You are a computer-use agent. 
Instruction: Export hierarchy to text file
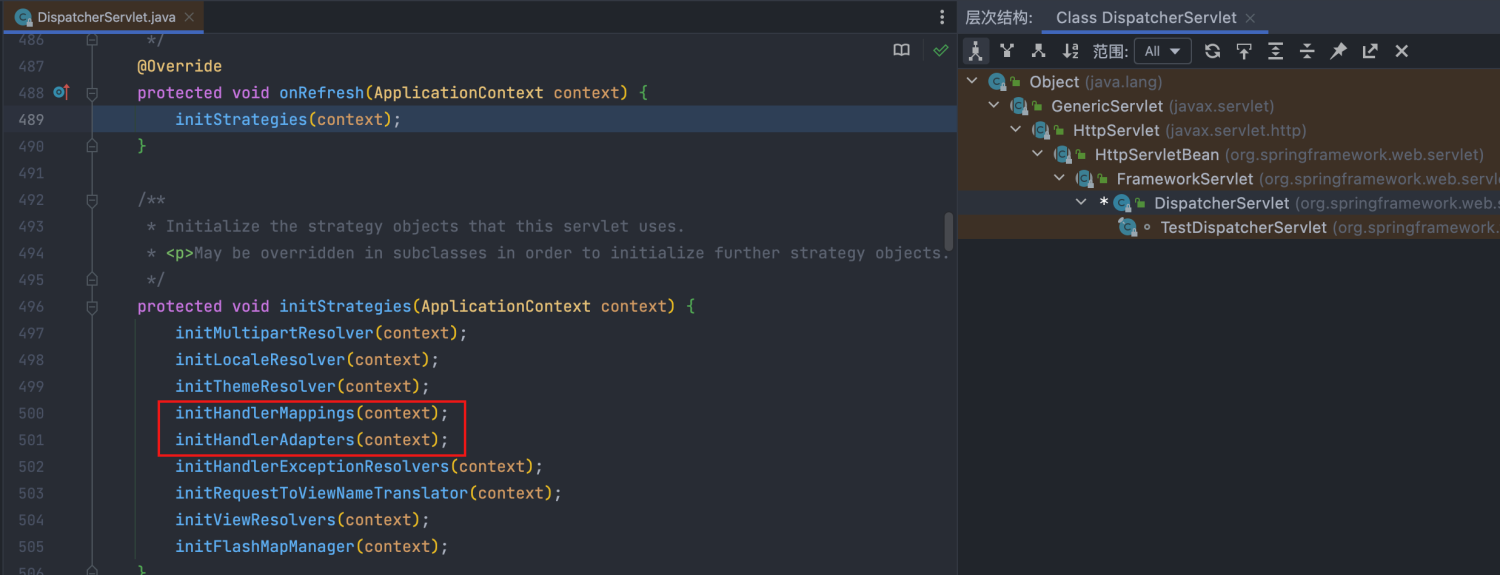click(x=1370, y=51)
